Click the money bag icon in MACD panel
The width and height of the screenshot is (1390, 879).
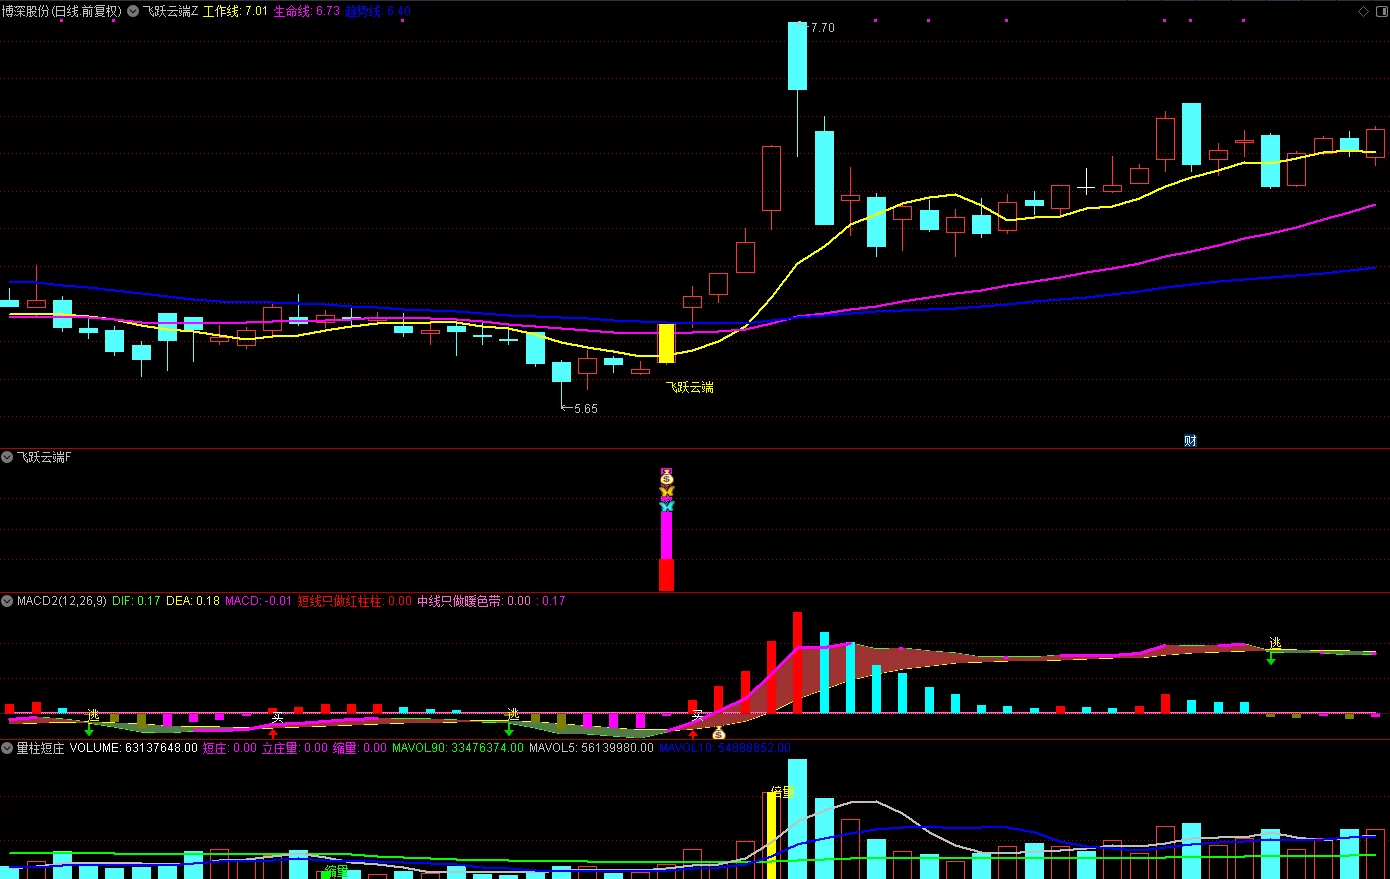719,733
